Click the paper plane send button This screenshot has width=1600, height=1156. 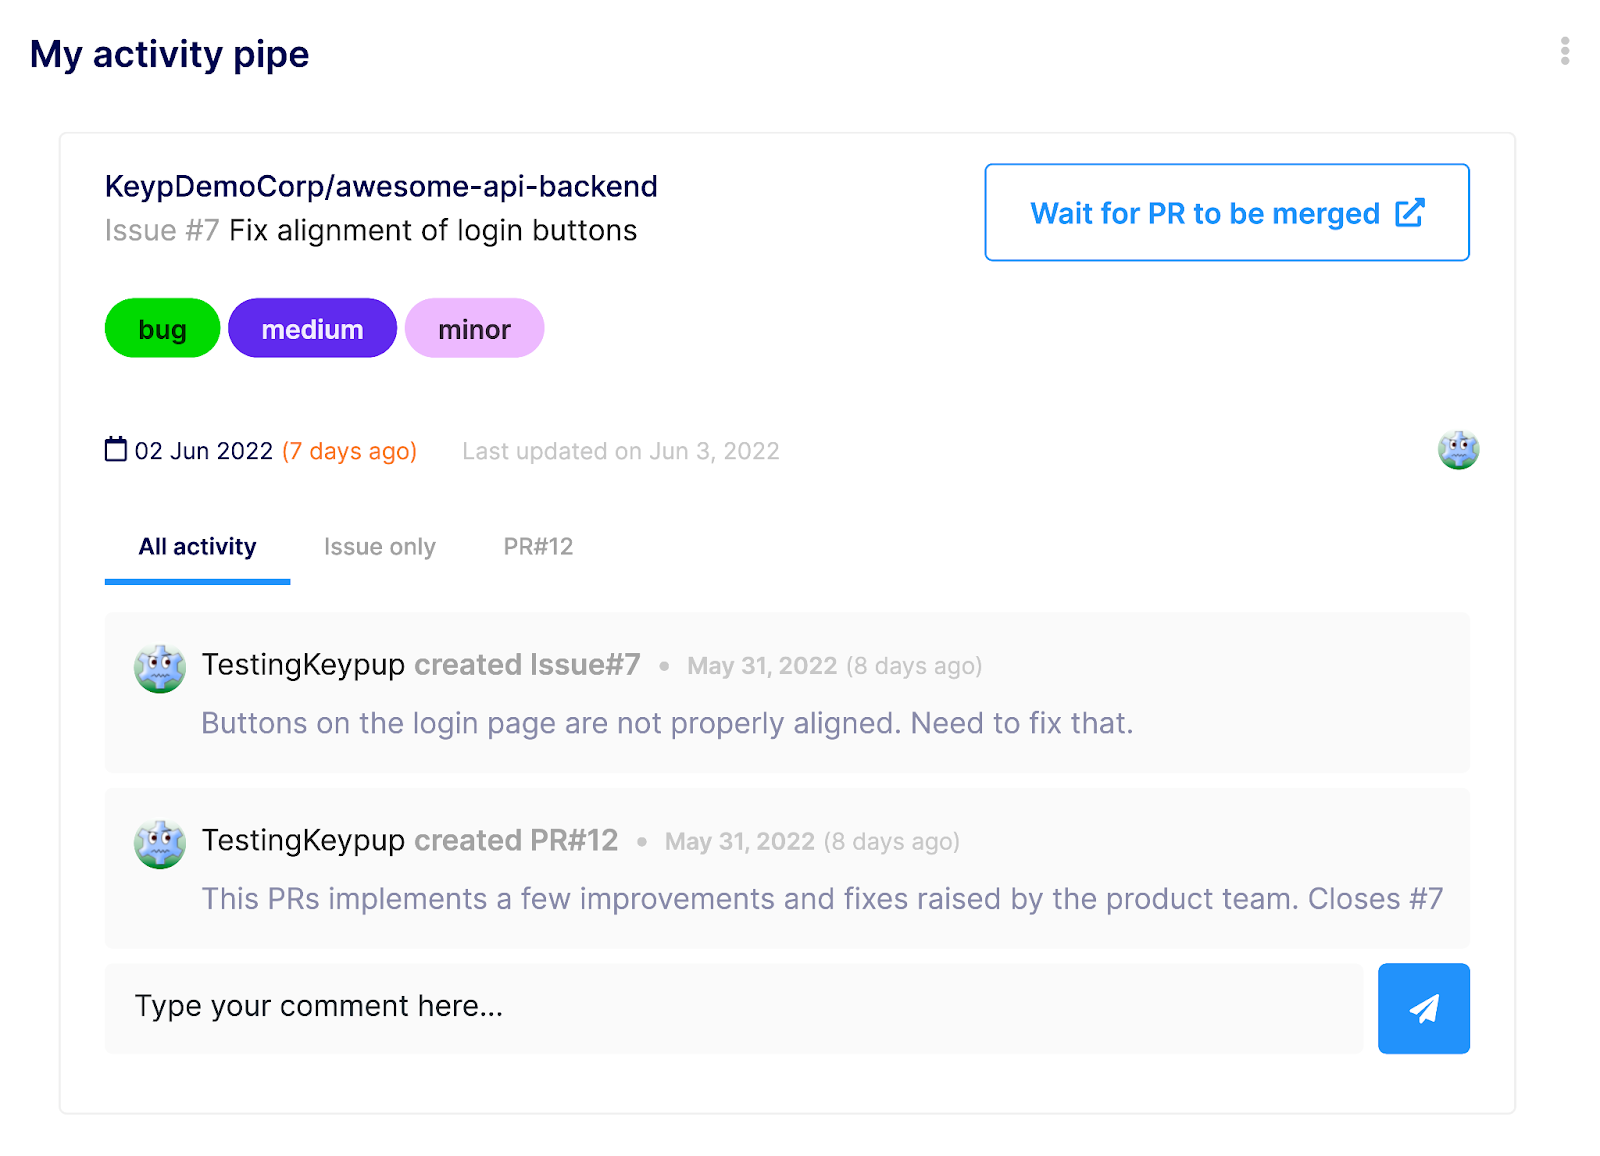(x=1423, y=1008)
